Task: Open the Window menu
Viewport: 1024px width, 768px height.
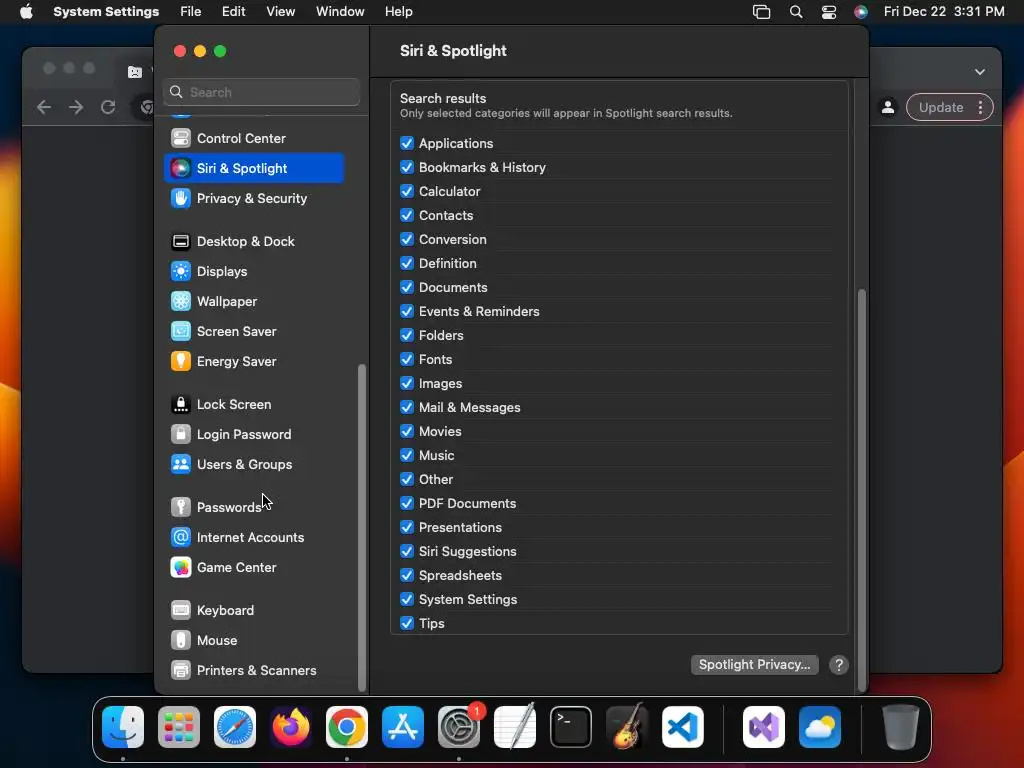Action: pos(340,12)
